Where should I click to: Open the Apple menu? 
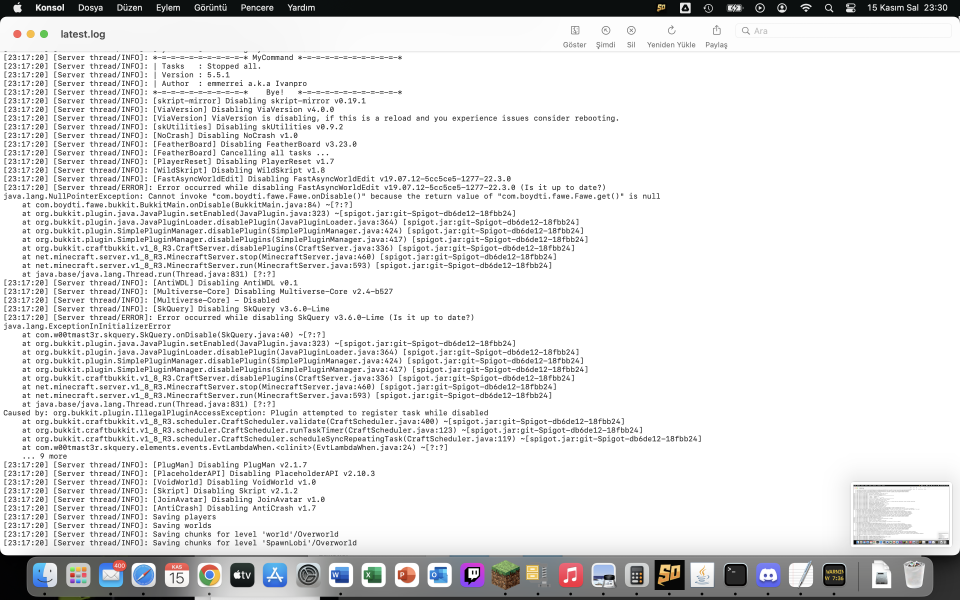[x=17, y=8]
